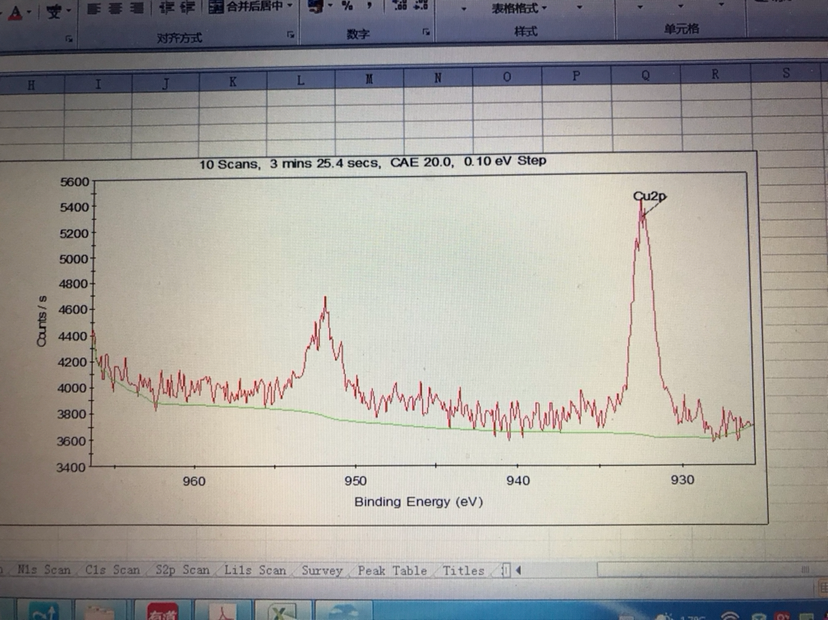Image resolution: width=828 pixels, height=620 pixels.
Task: Click the 5600 y-axis label
Action: point(74,182)
